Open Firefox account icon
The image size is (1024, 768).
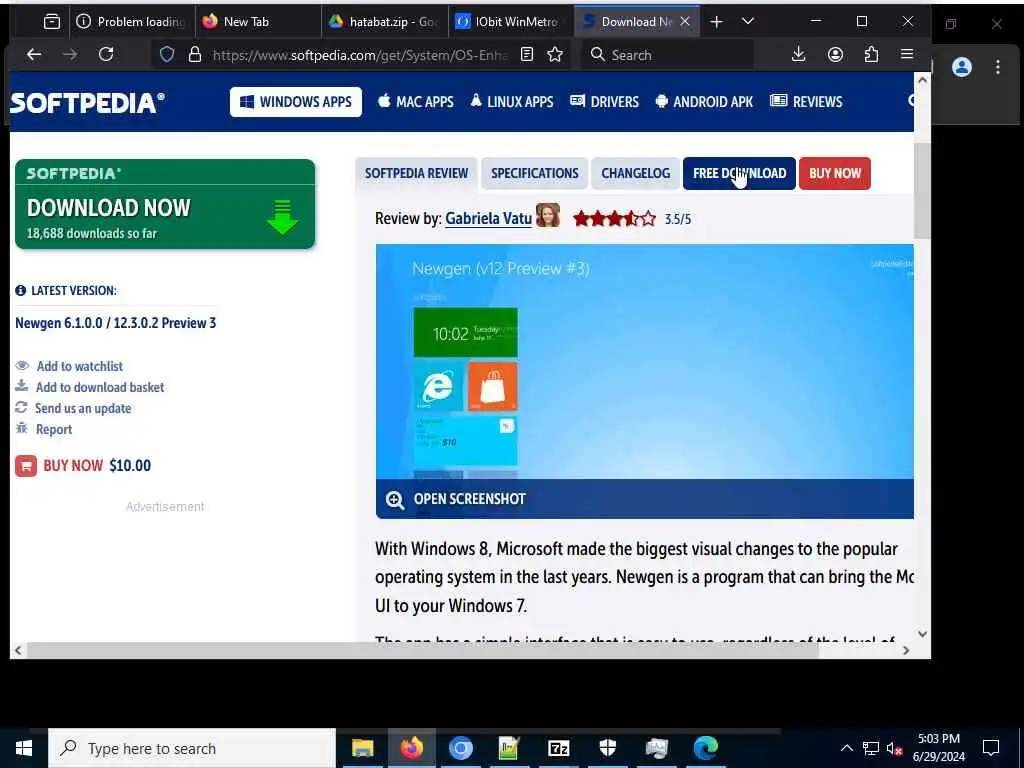click(835, 55)
